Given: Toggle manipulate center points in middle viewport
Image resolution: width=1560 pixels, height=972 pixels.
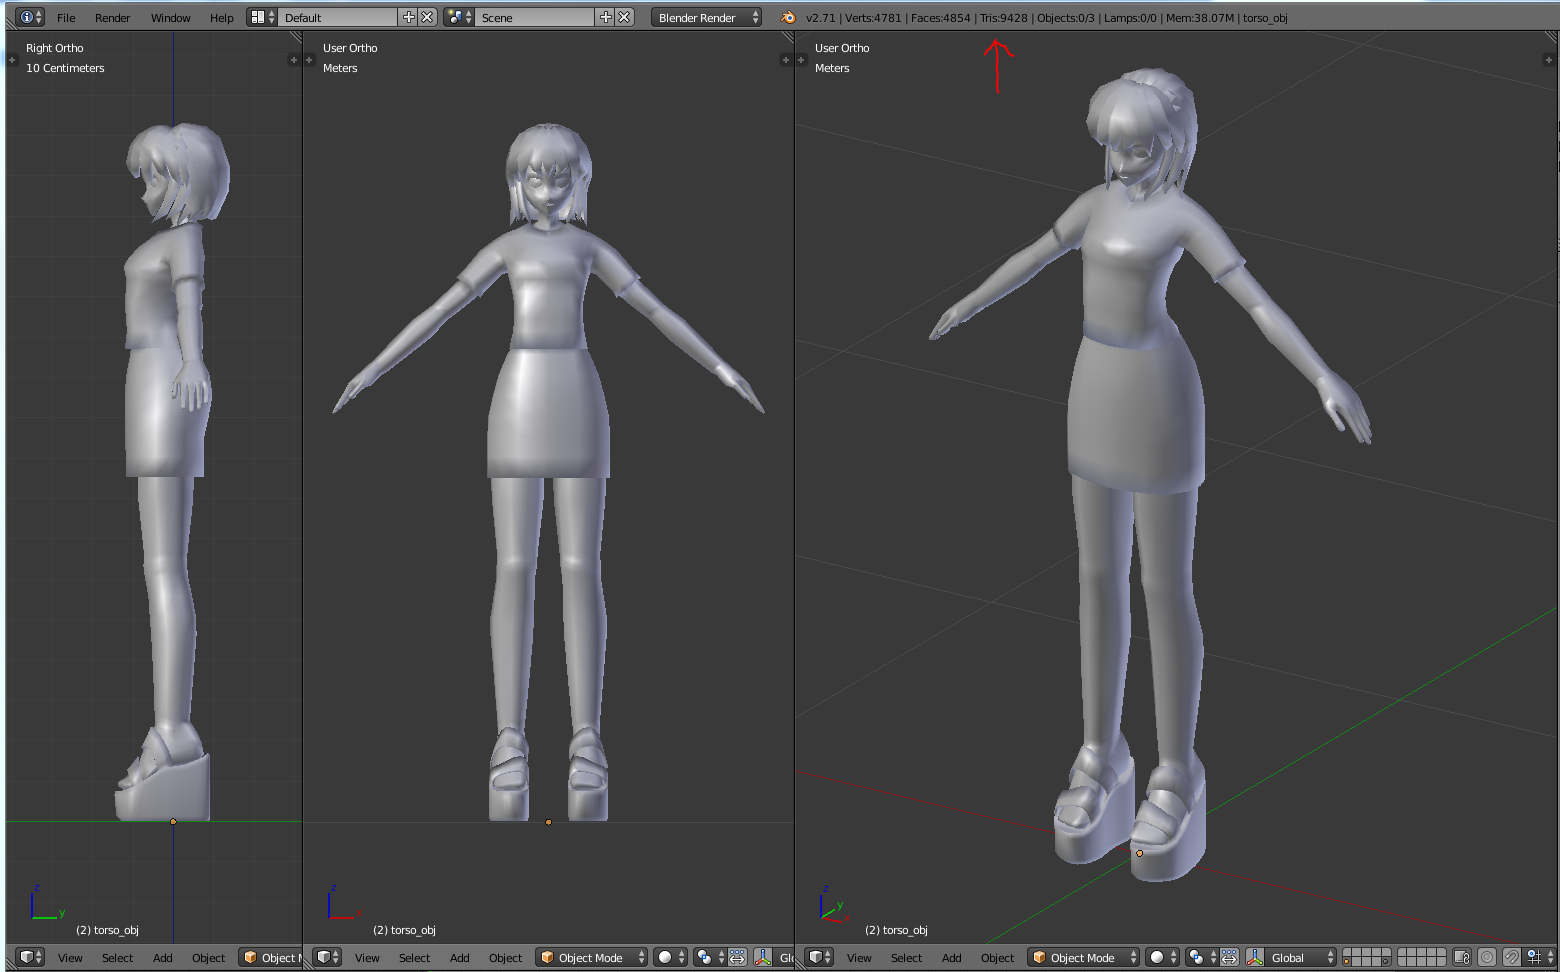Looking at the screenshot, I should (x=737, y=957).
